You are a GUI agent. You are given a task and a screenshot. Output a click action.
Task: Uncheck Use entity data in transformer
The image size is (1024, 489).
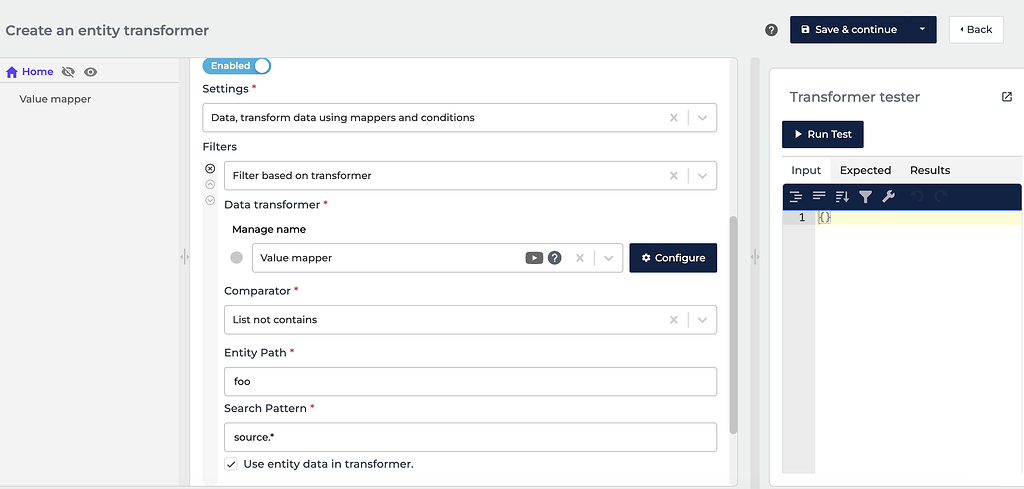pyautogui.click(x=231, y=464)
